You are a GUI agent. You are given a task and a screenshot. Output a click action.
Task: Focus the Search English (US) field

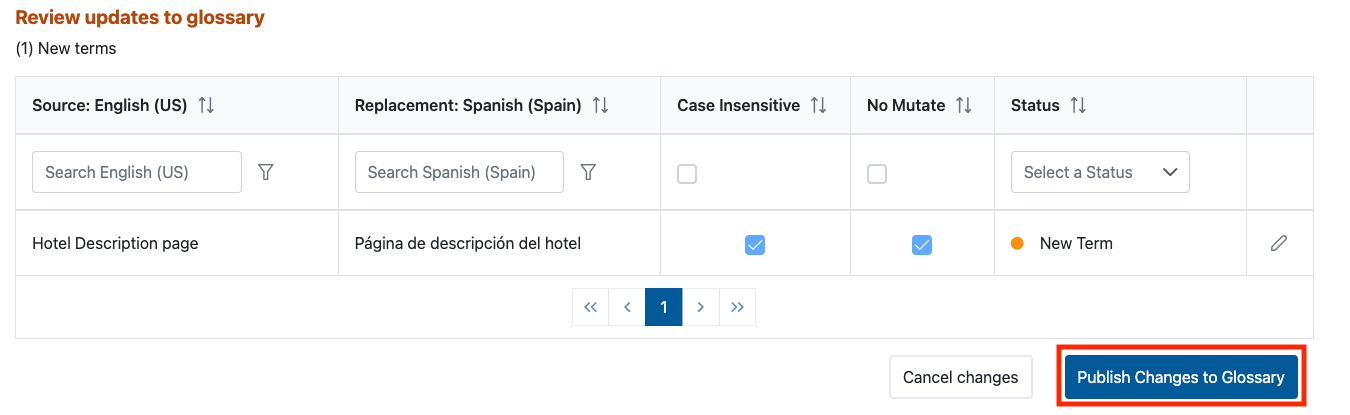click(x=137, y=172)
